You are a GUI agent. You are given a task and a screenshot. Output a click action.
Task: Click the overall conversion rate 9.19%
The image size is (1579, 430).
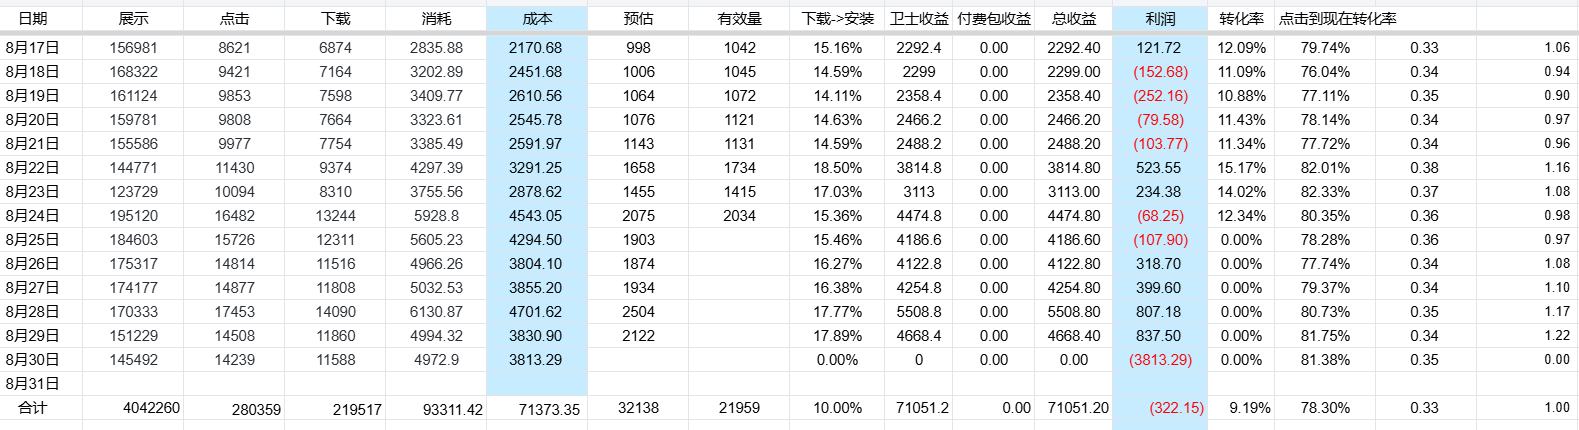tap(1250, 407)
